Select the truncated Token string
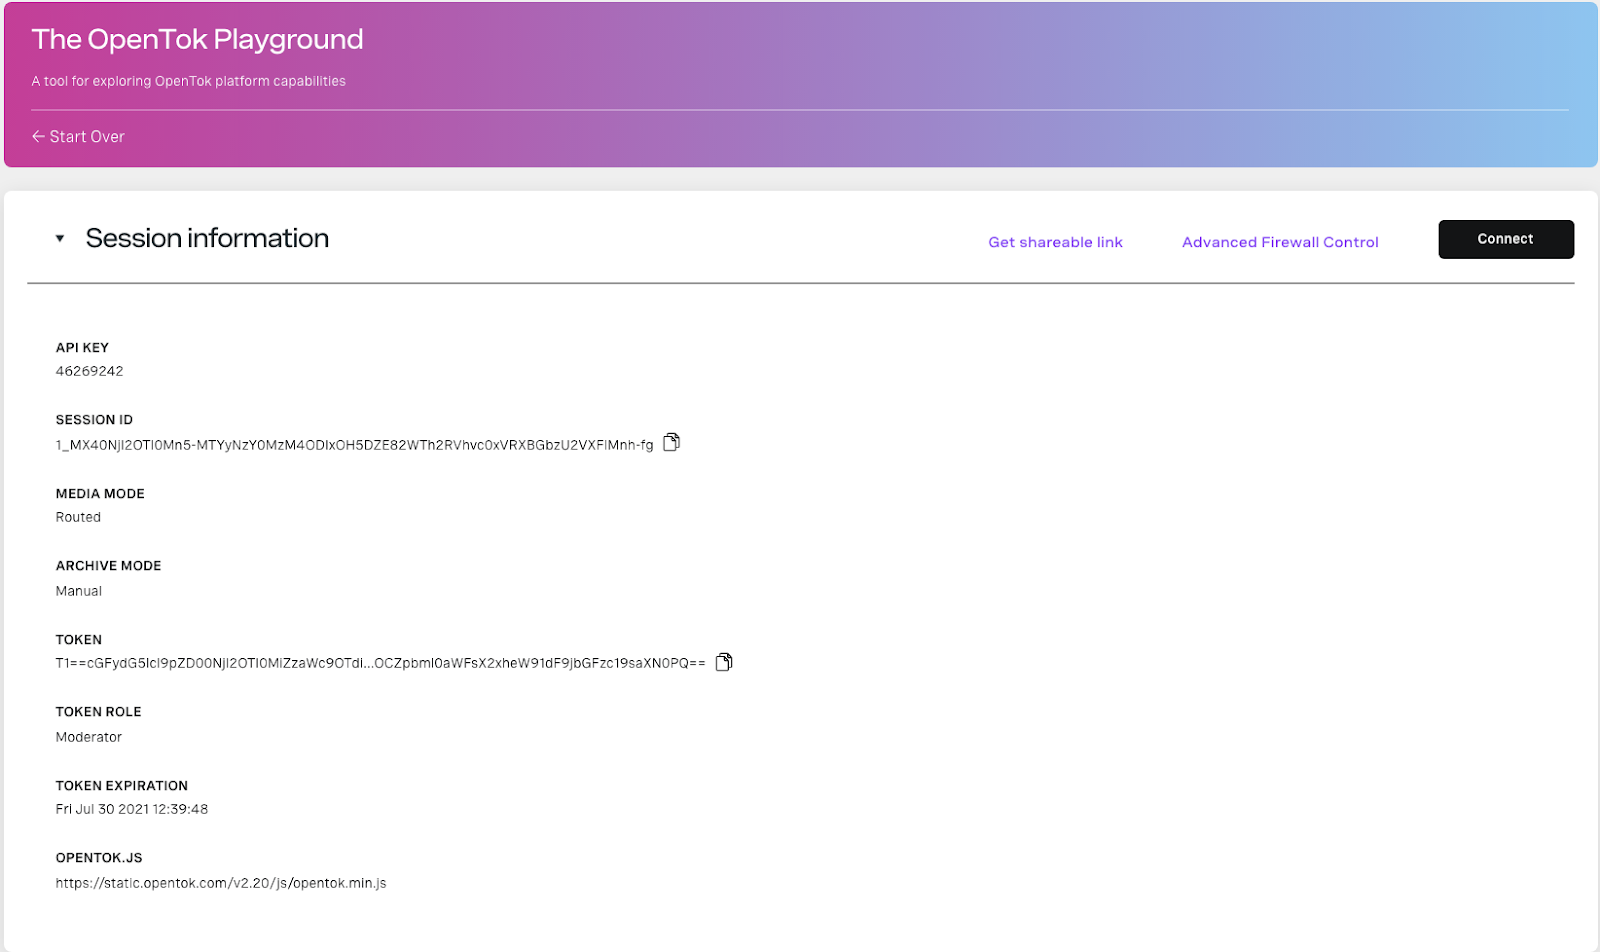This screenshot has height=952, width=1600. click(380, 663)
